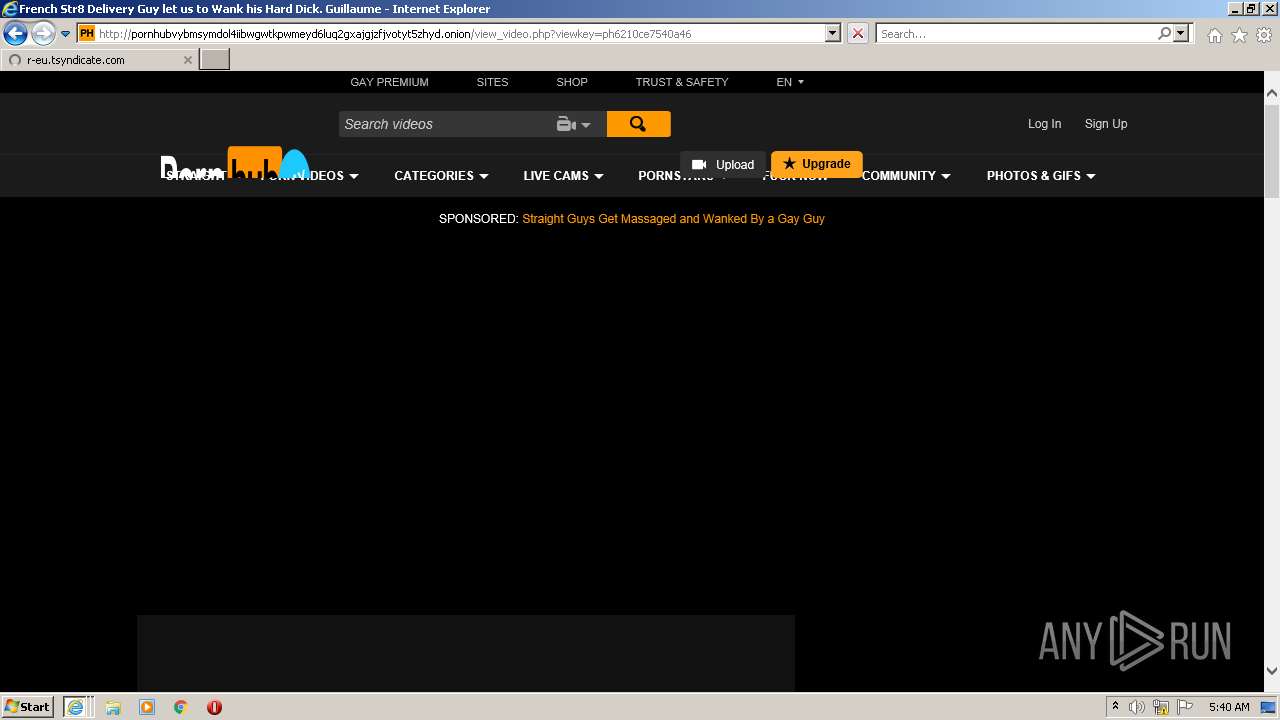The height and width of the screenshot is (720, 1280).
Task: Close the r-eu.tsyndicate.com tab
Action: [187, 59]
